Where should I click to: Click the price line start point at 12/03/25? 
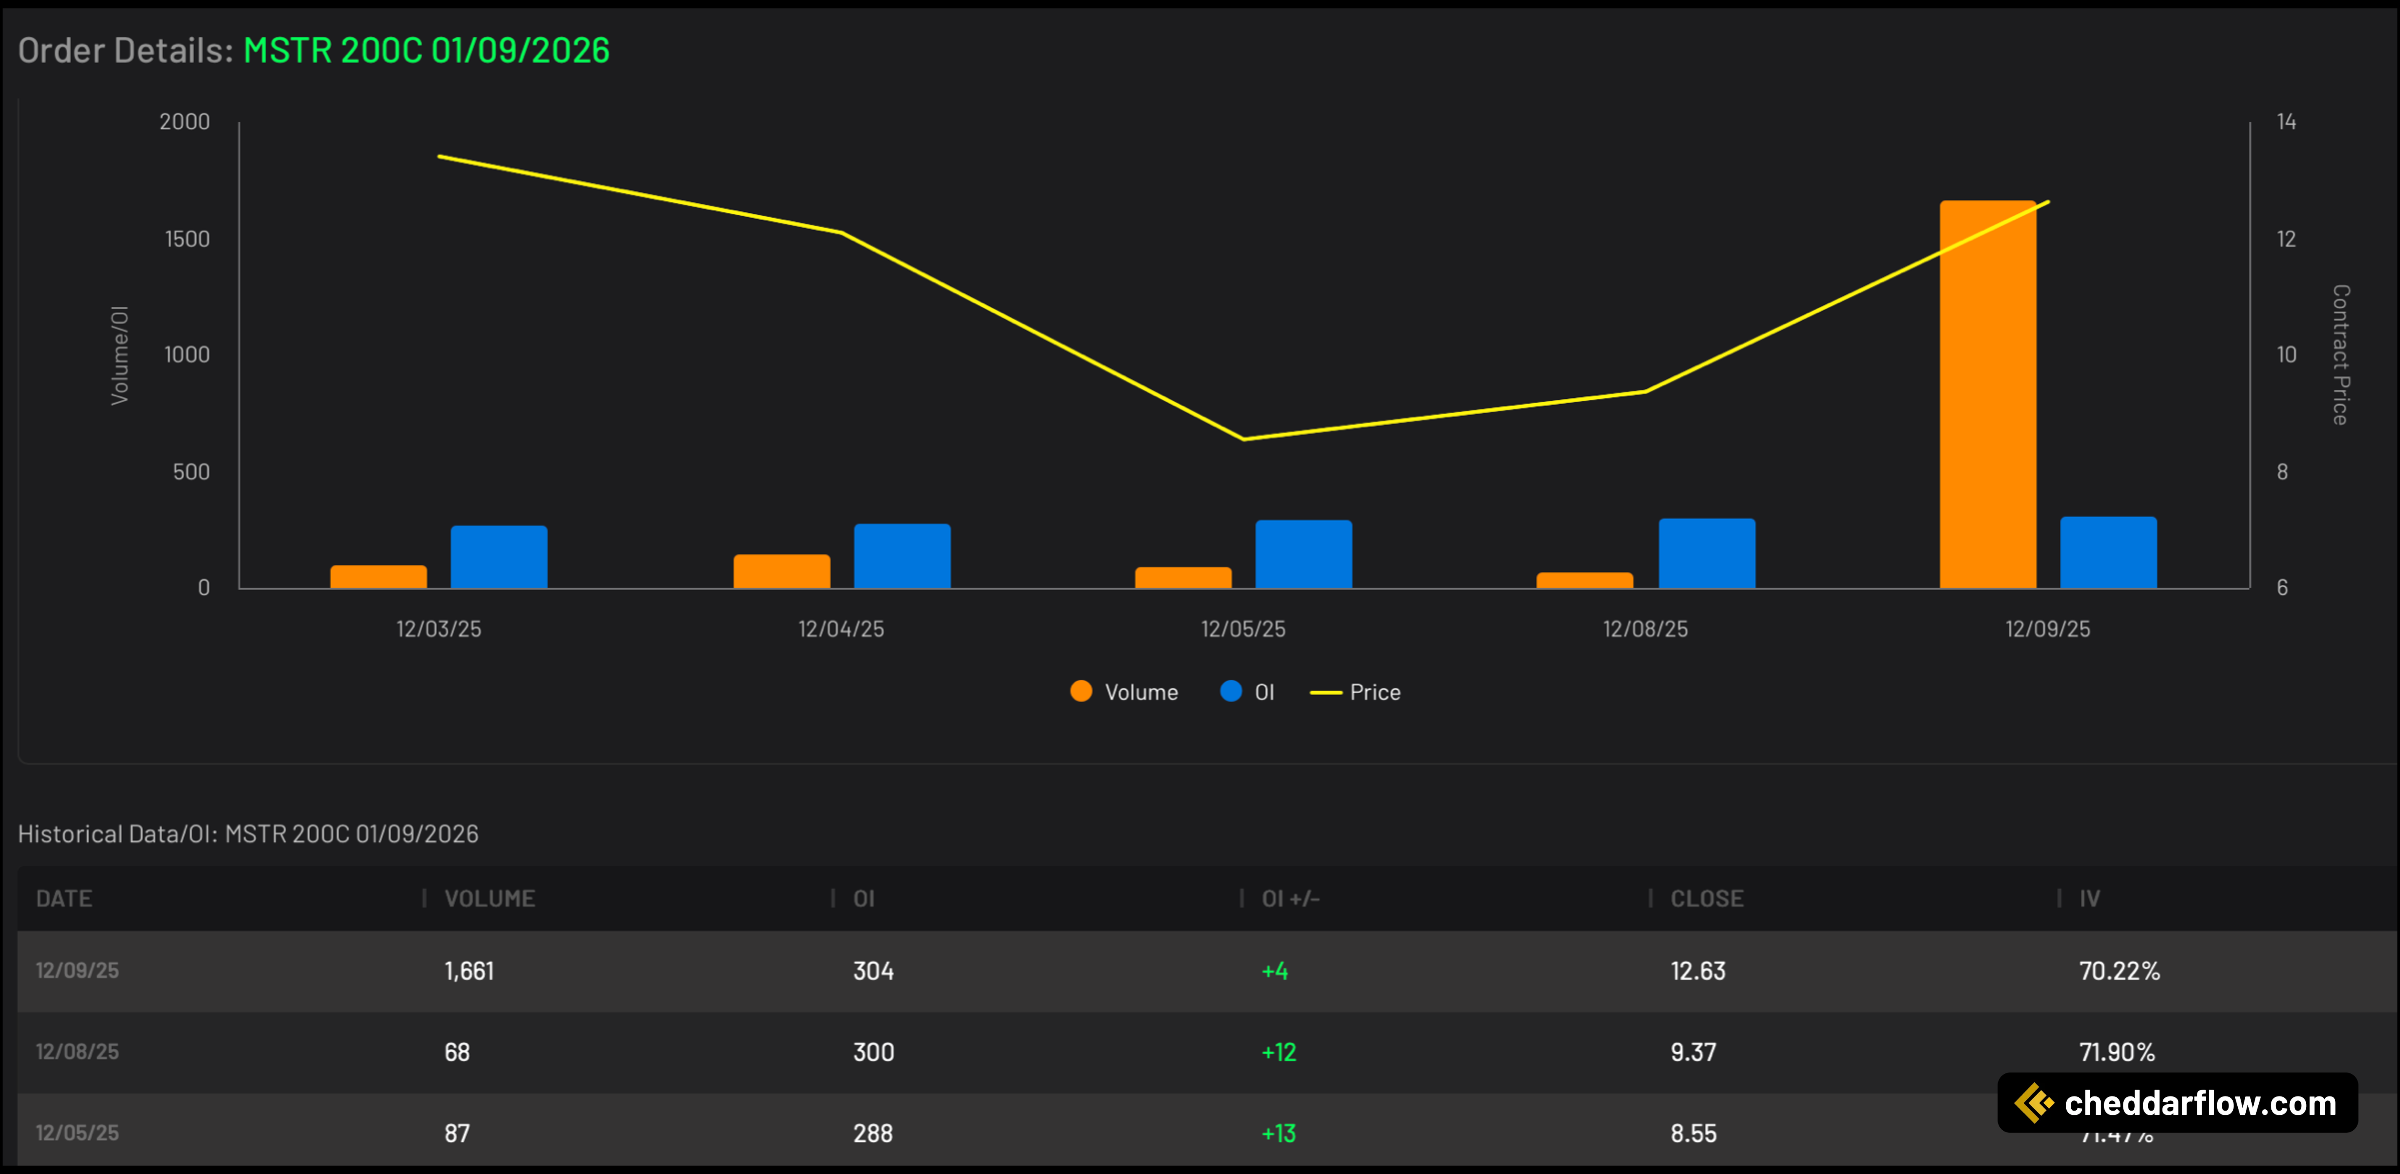coord(439,156)
